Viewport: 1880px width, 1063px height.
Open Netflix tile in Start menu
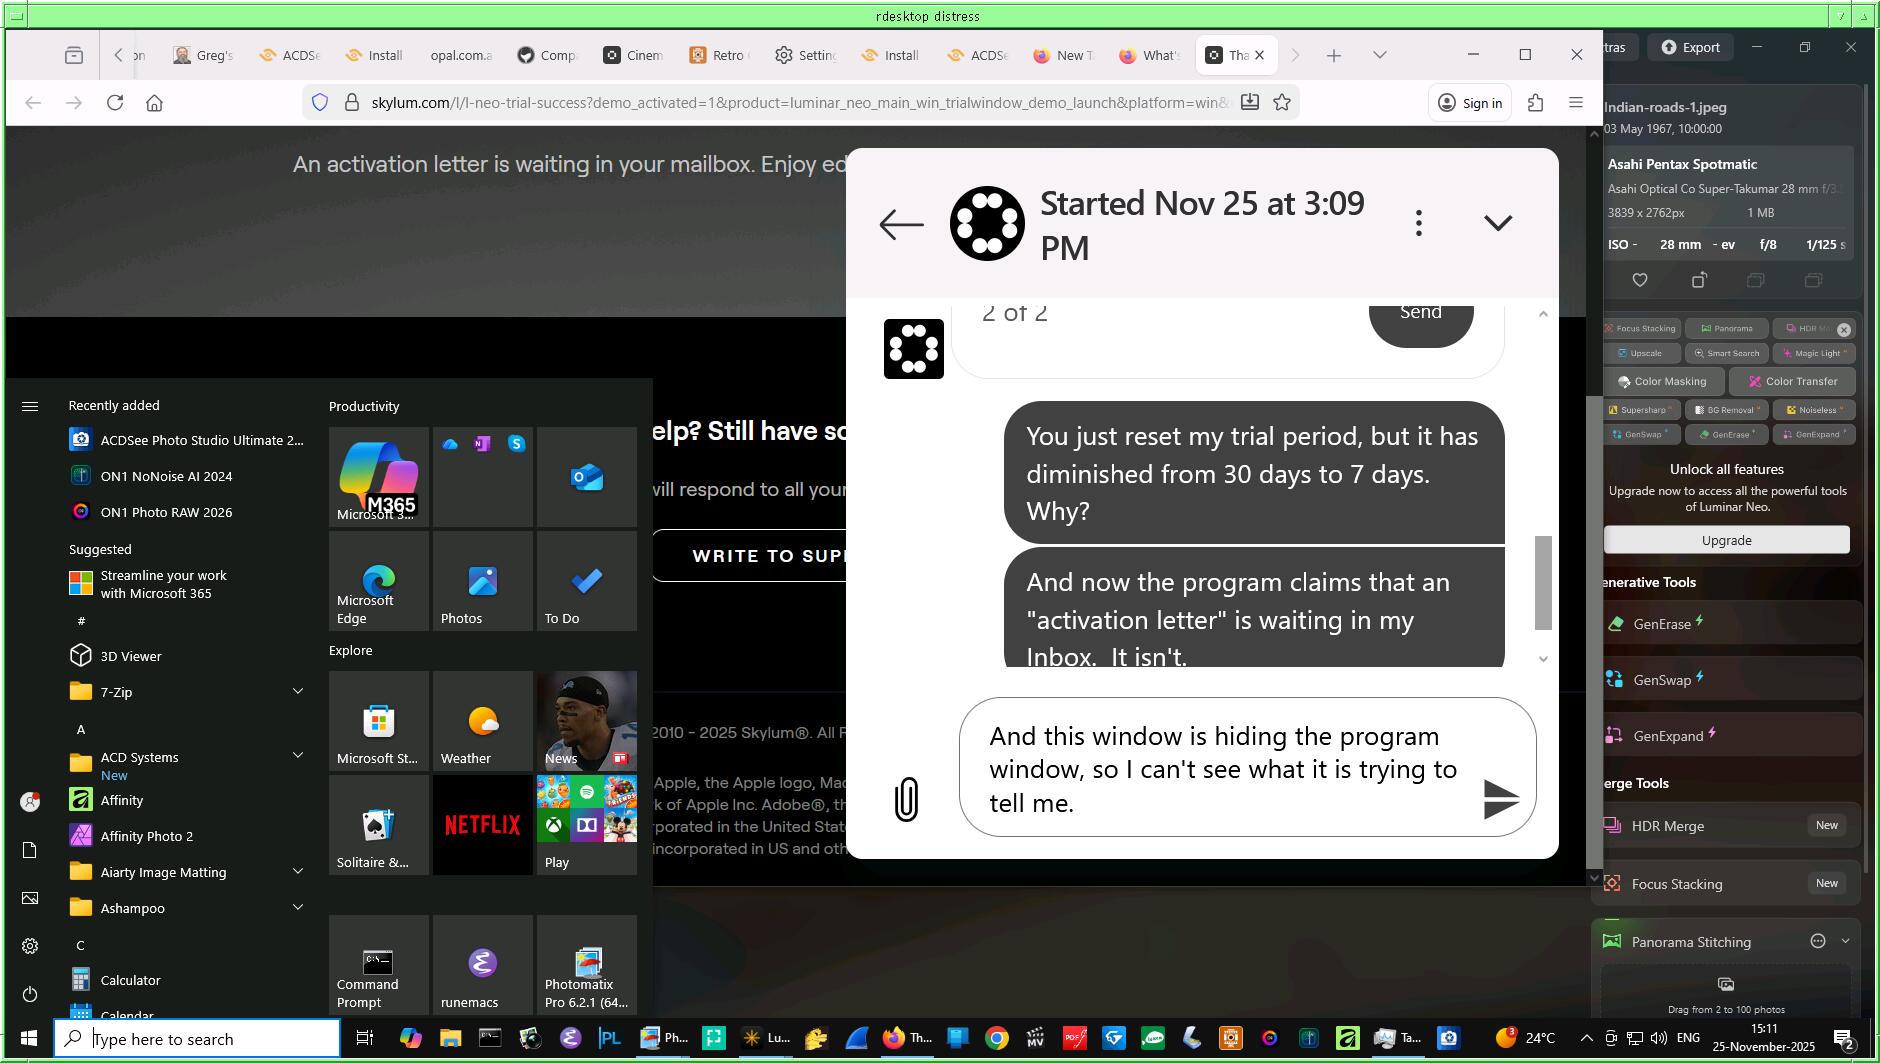482,824
